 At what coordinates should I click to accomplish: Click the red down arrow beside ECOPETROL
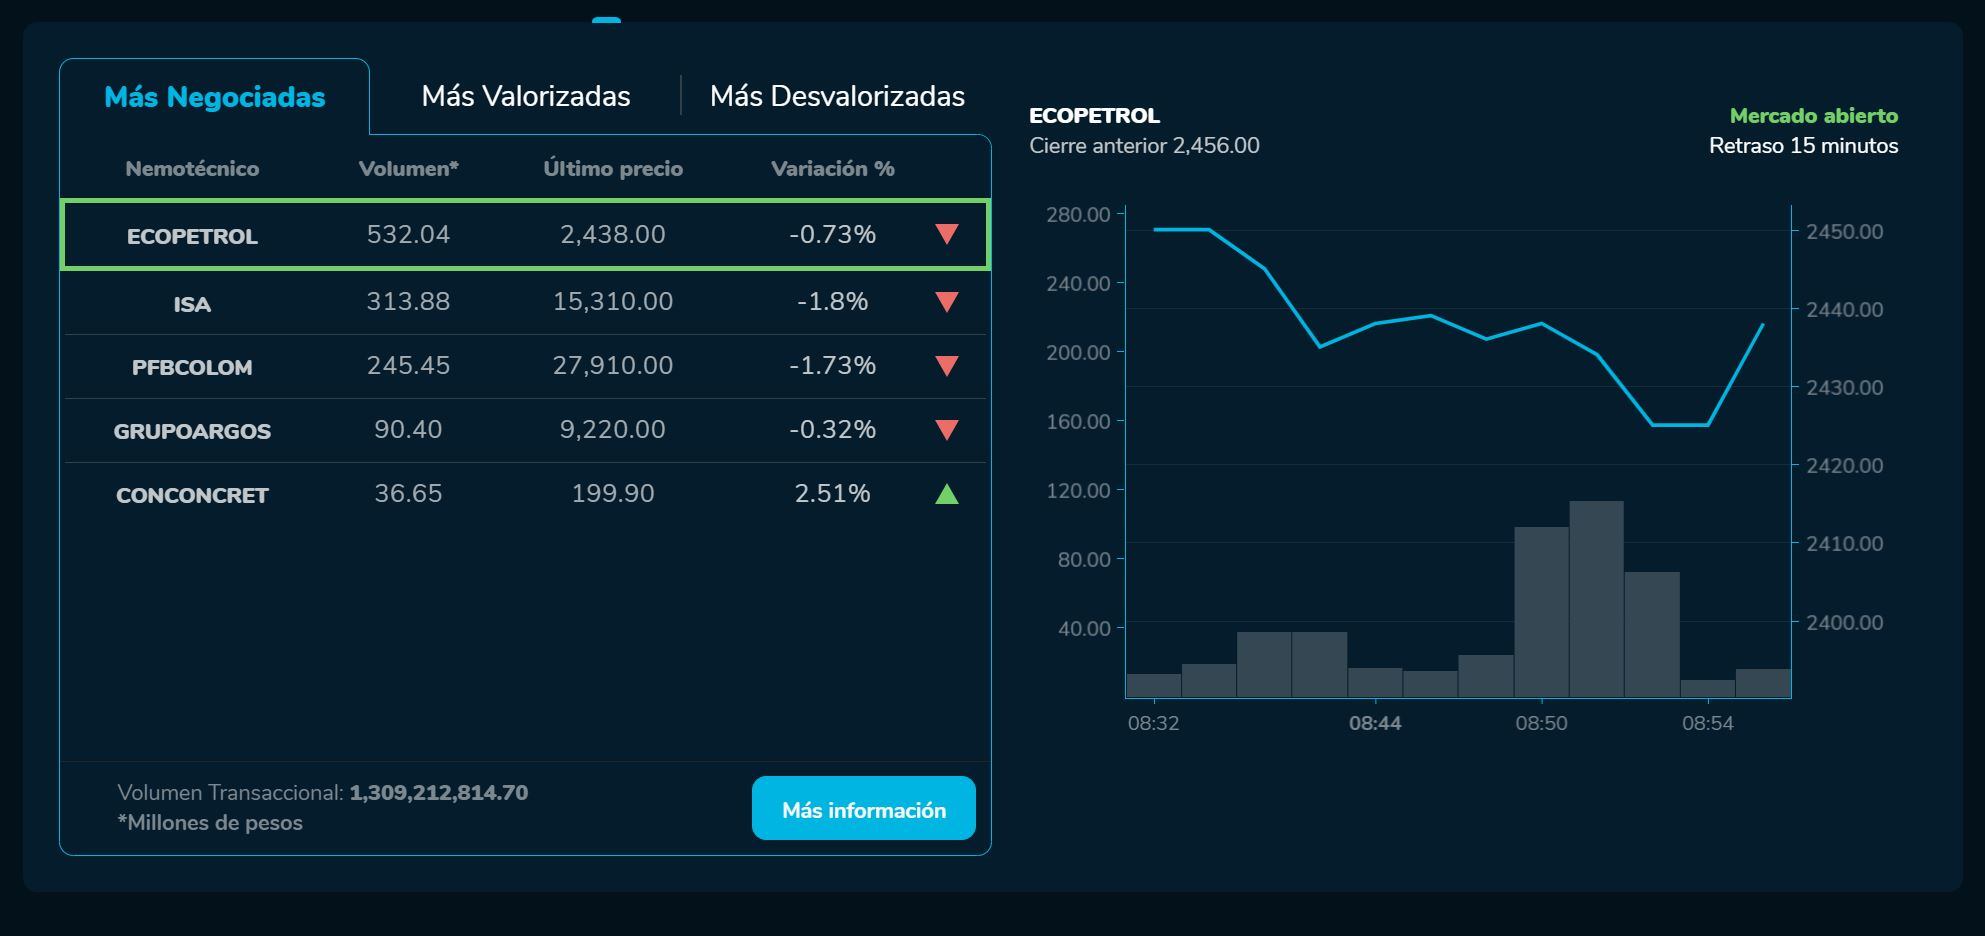946,234
